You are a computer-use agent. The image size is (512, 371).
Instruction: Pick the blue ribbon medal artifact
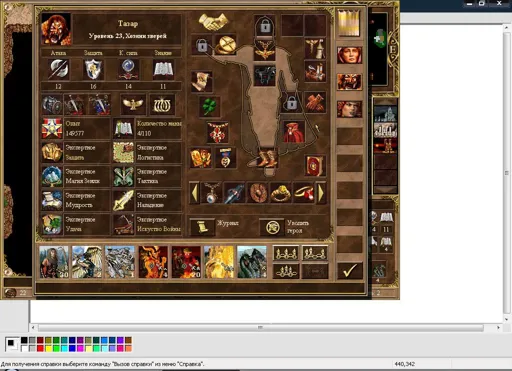(x=226, y=158)
